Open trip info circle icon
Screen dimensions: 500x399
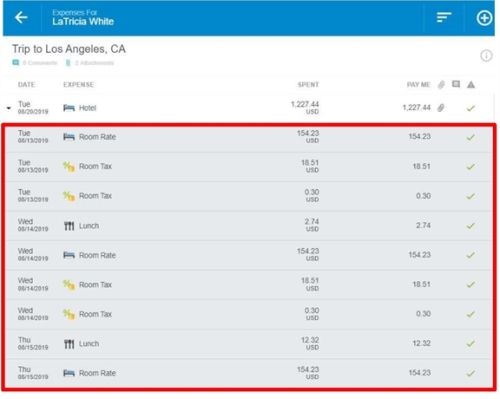(486, 55)
